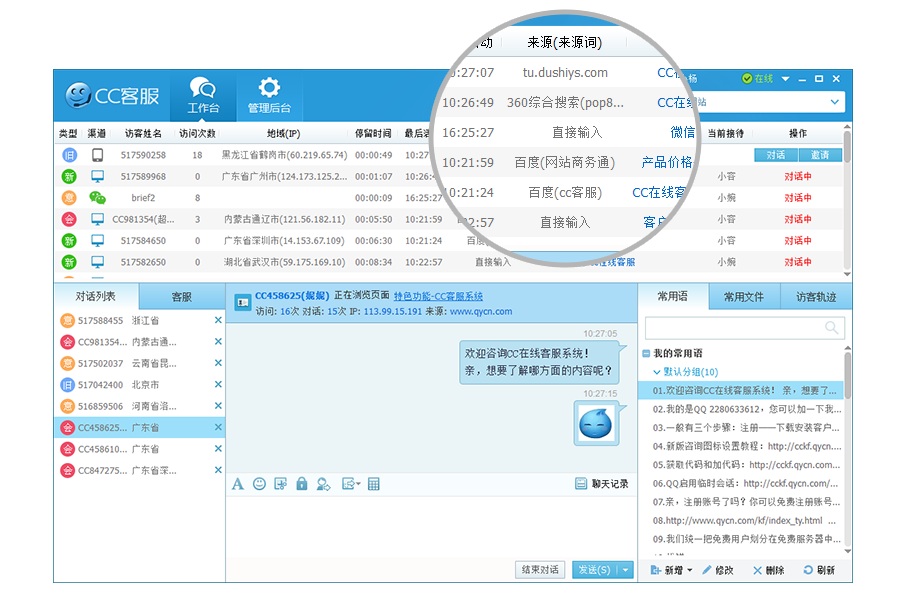Image resolution: width=900 pixels, height=600 pixels.
Task: Switch to the 常用语 tab
Action: (x=673, y=296)
